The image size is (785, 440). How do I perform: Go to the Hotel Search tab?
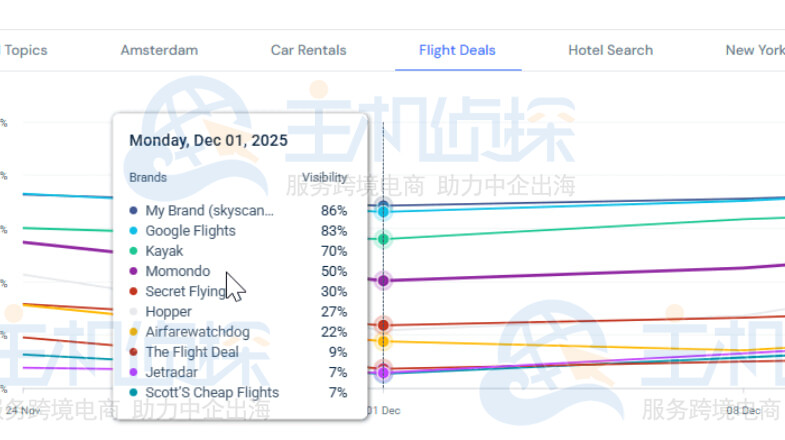click(x=610, y=50)
